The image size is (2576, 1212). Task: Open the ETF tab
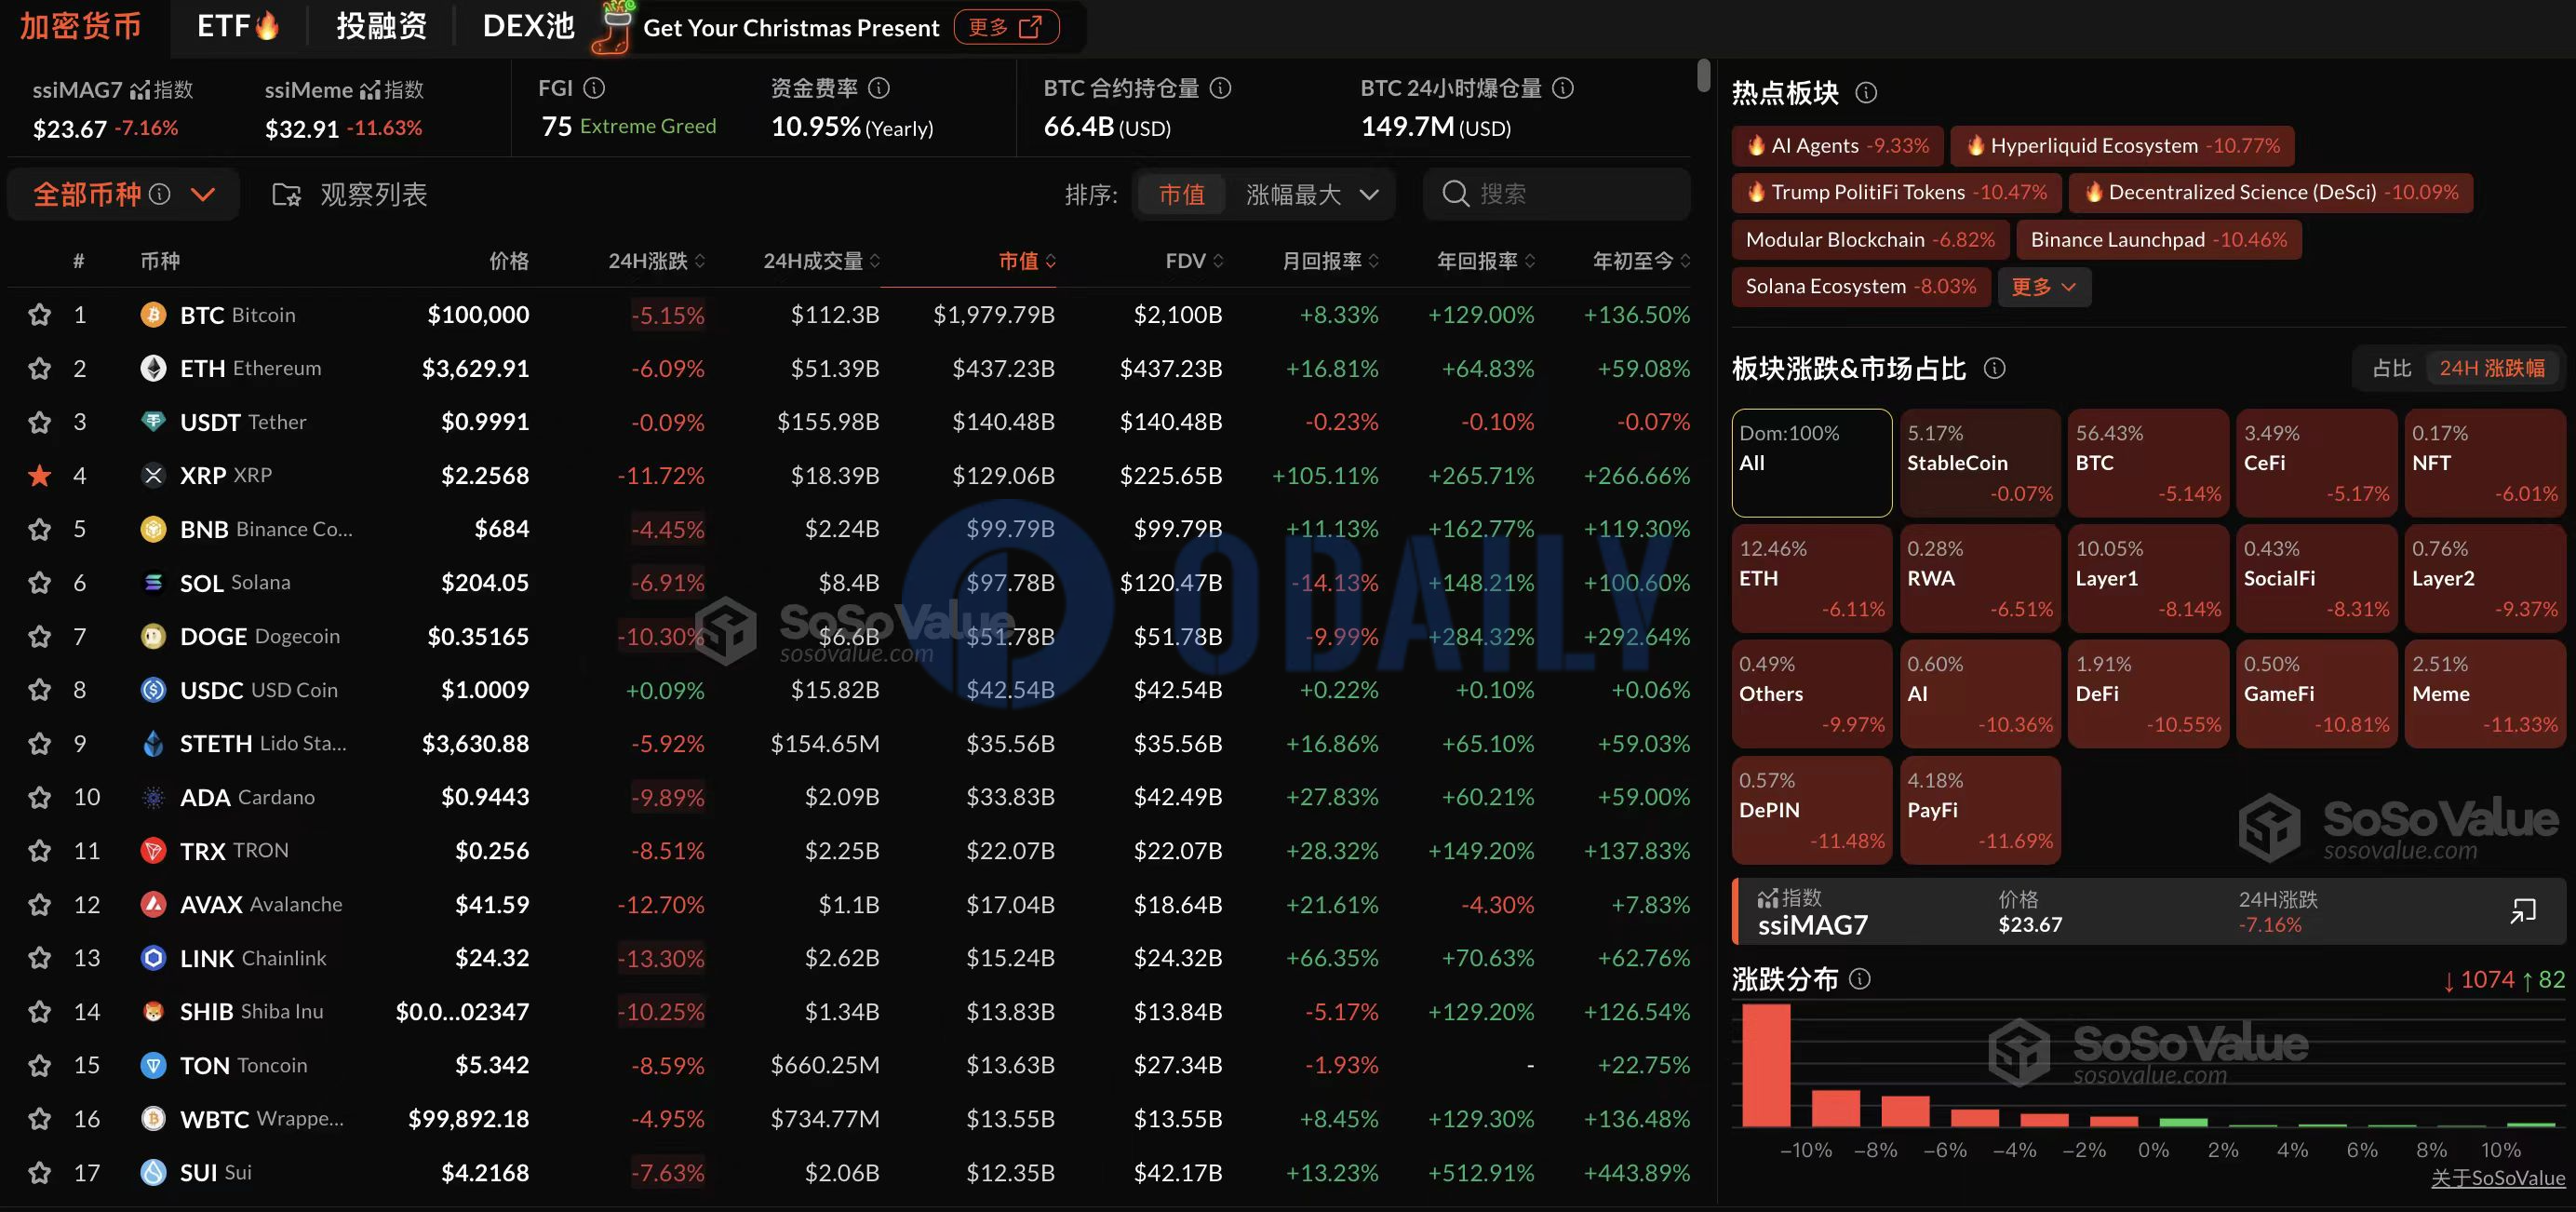[x=238, y=26]
